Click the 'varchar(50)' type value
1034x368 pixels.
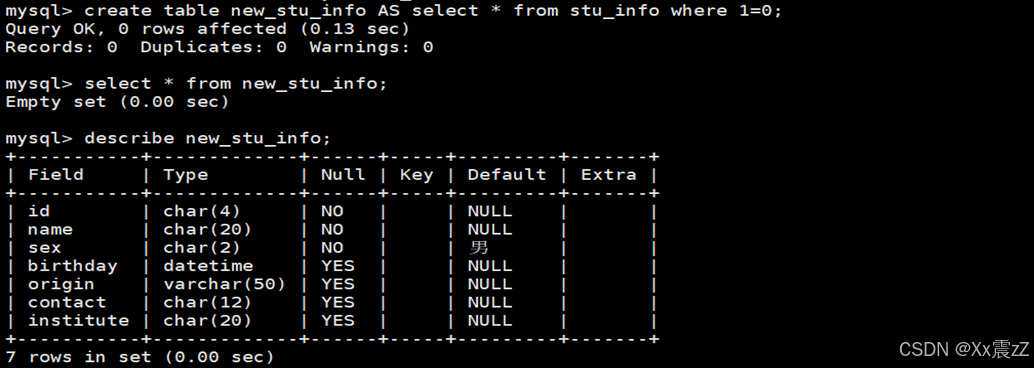(224, 284)
